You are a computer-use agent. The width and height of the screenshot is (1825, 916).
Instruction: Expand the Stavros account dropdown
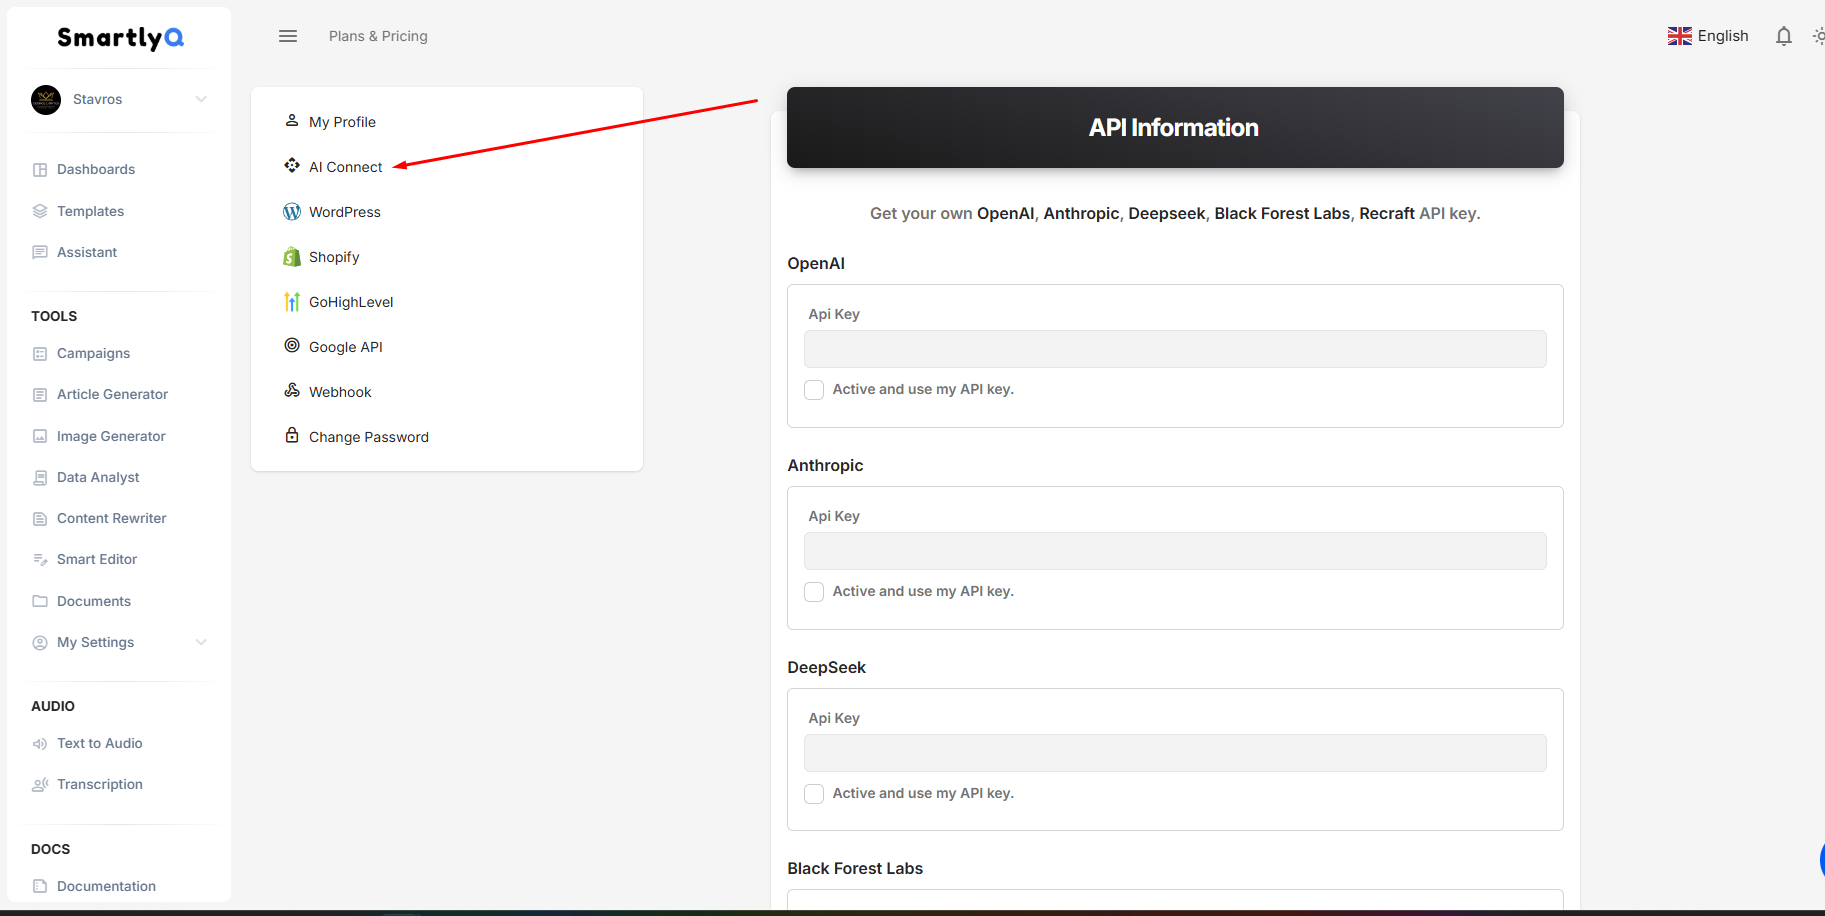tap(201, 99)
